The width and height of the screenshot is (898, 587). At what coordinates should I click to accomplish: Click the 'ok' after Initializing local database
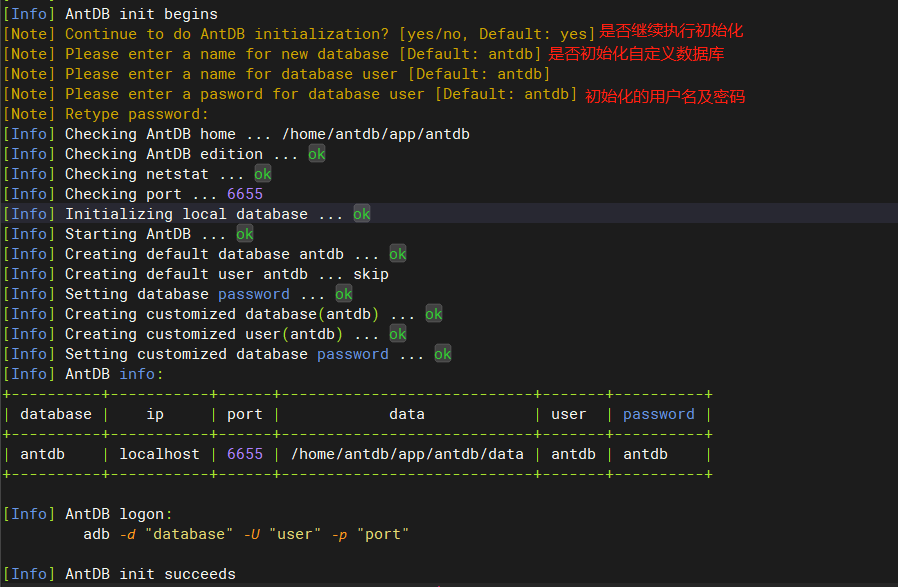pyautogui.click(x=361, y=214)
